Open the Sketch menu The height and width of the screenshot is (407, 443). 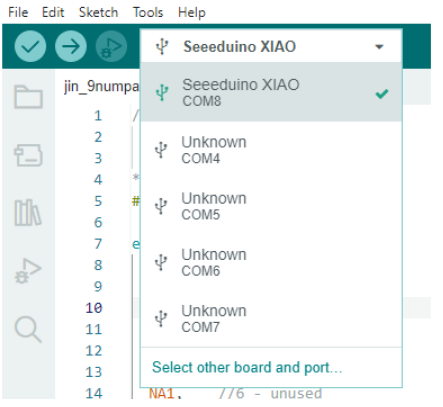(98, 13)
